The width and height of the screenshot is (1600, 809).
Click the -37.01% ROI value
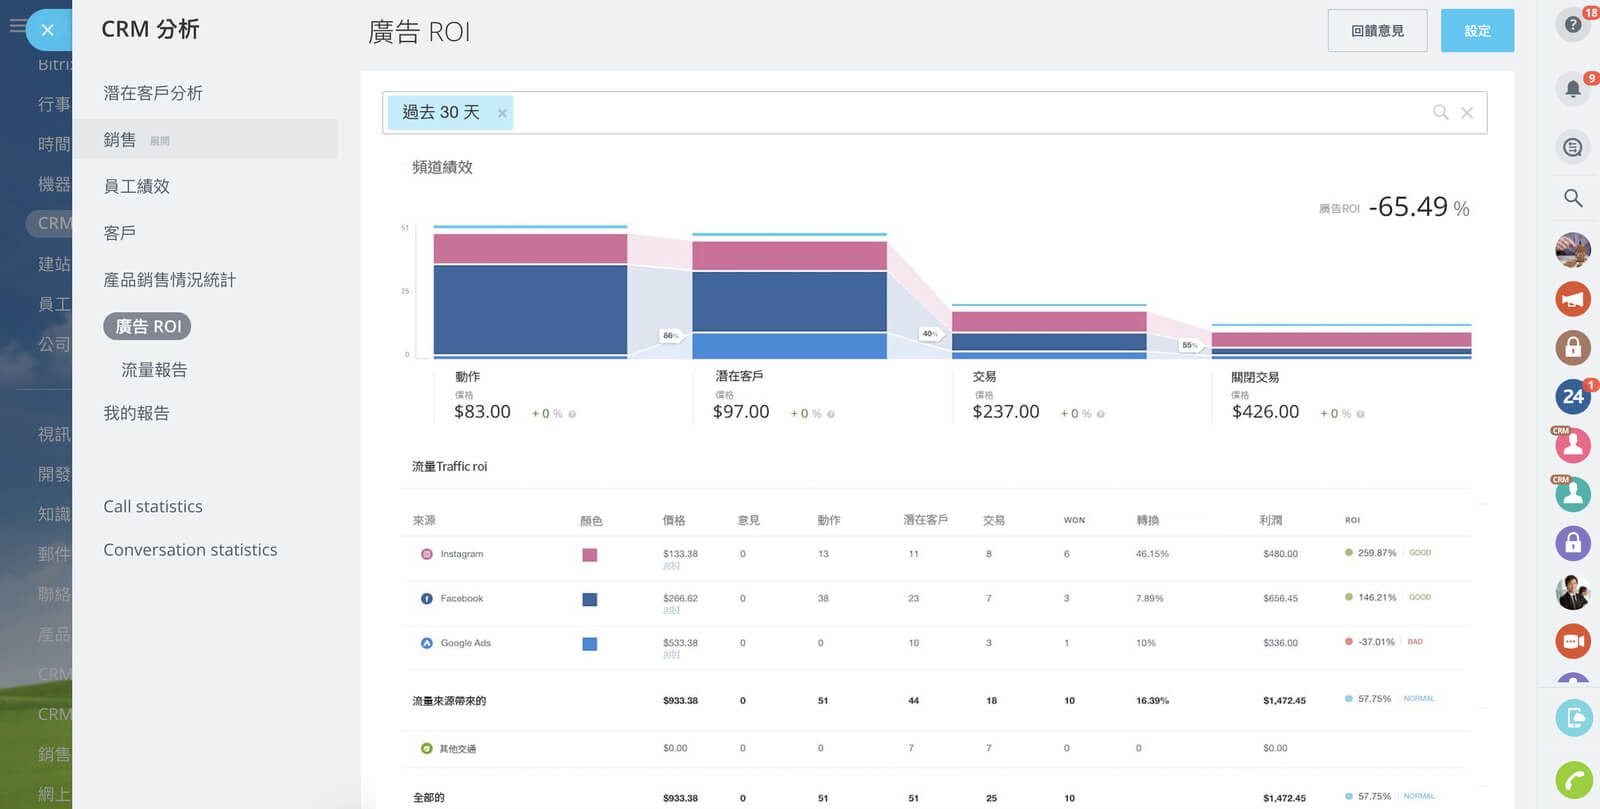(x=1377, y=642)
